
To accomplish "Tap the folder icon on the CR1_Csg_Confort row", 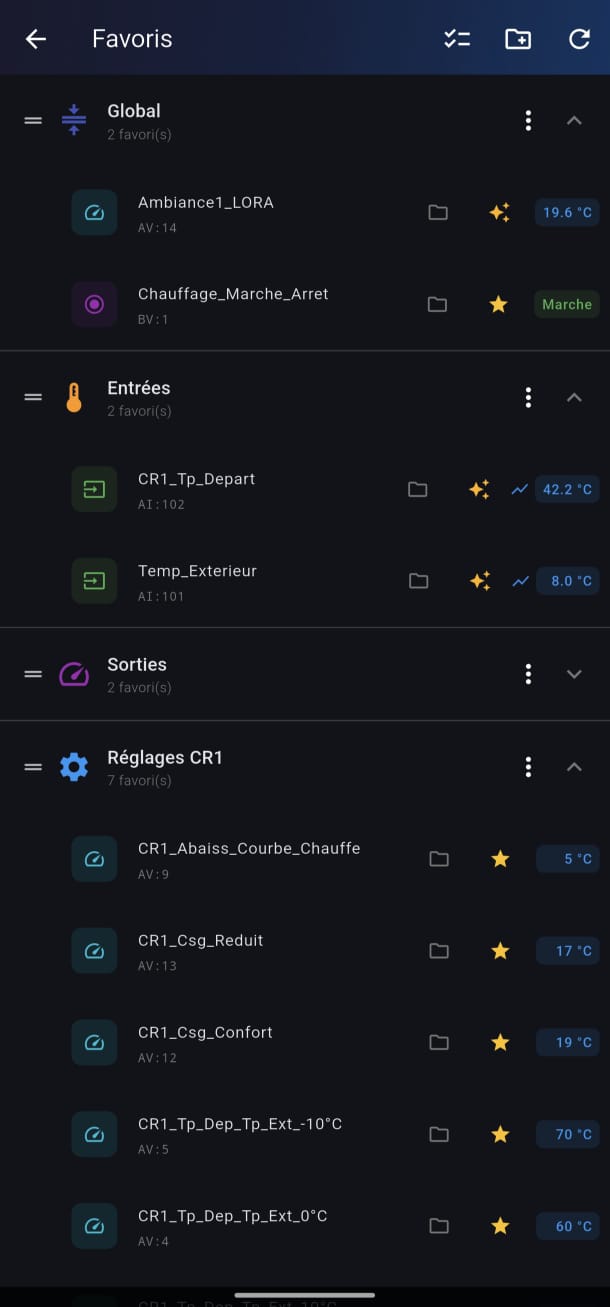I will click(439, 1042).
